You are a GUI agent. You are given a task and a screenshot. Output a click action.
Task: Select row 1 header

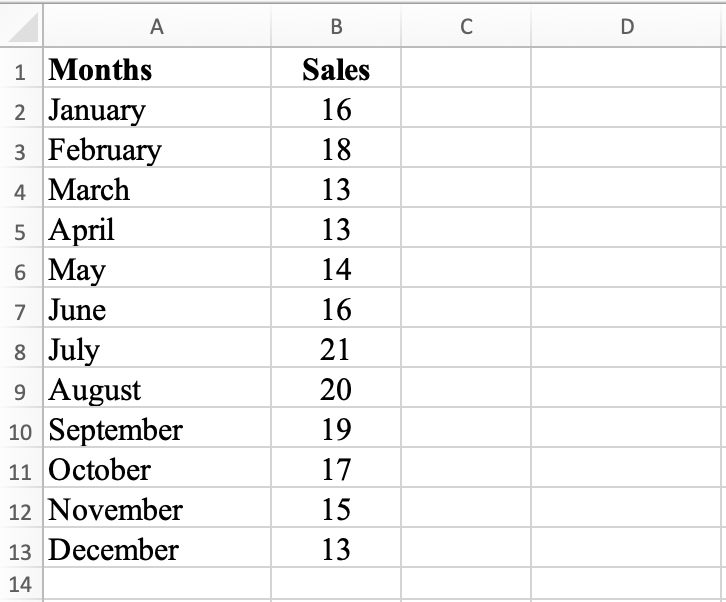(21, 70)
